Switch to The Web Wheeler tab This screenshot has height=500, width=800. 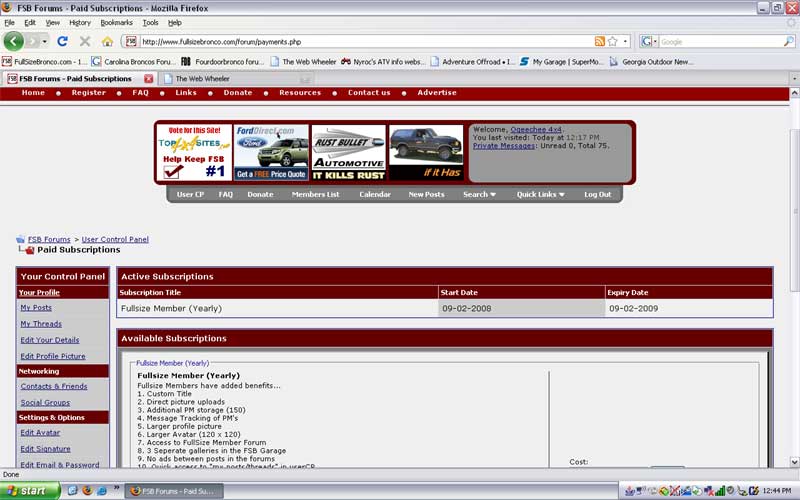tap(235, 79)
